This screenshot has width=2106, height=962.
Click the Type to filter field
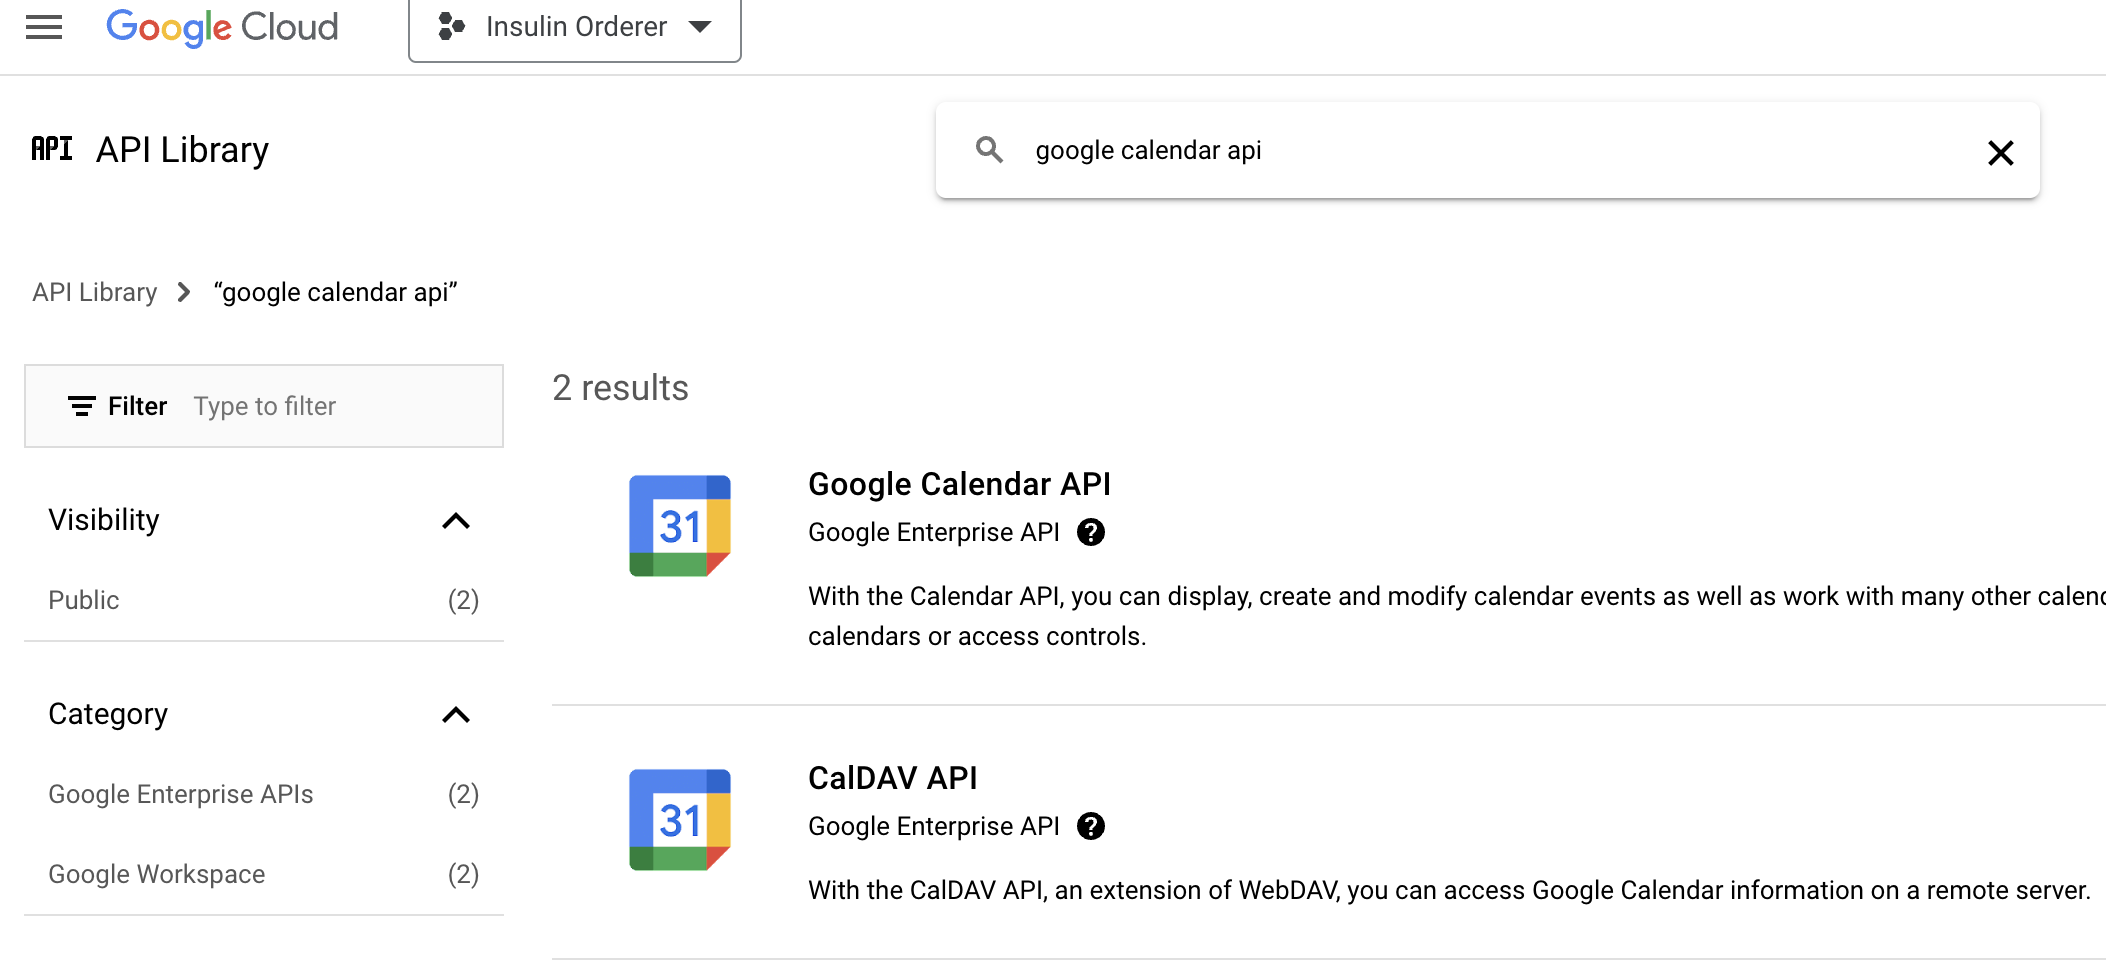point(265,406)
